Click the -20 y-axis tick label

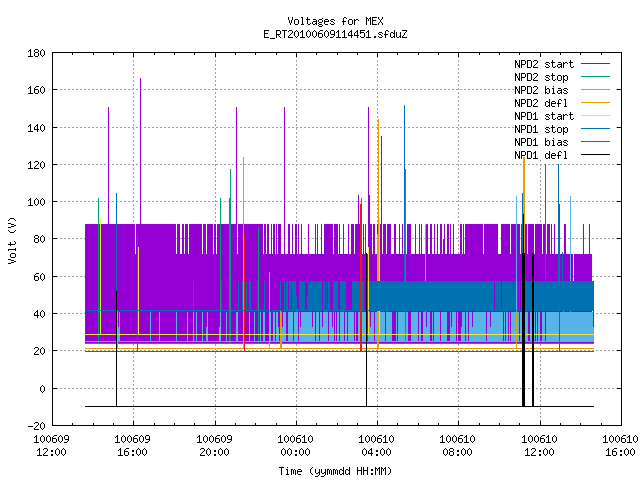pos(36,426)
